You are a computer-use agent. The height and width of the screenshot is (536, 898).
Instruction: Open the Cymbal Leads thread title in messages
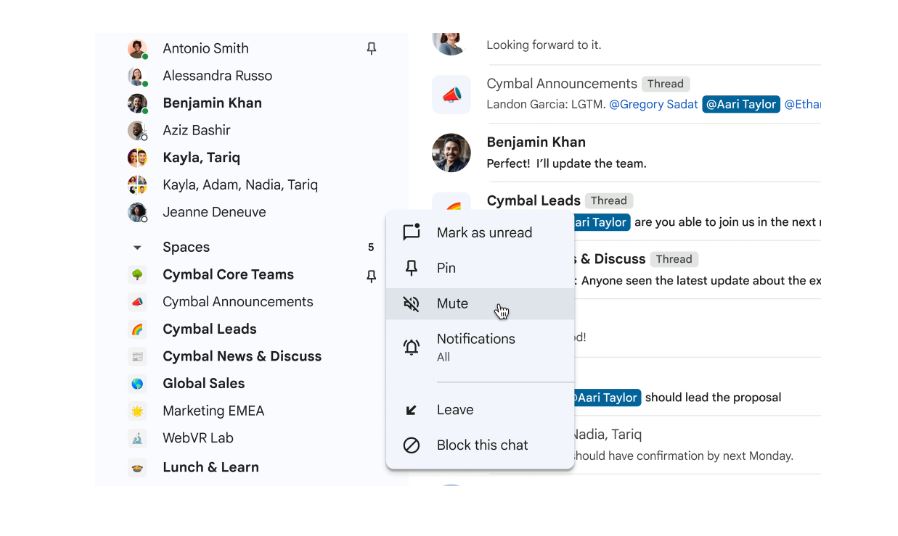tap(533, 200)
